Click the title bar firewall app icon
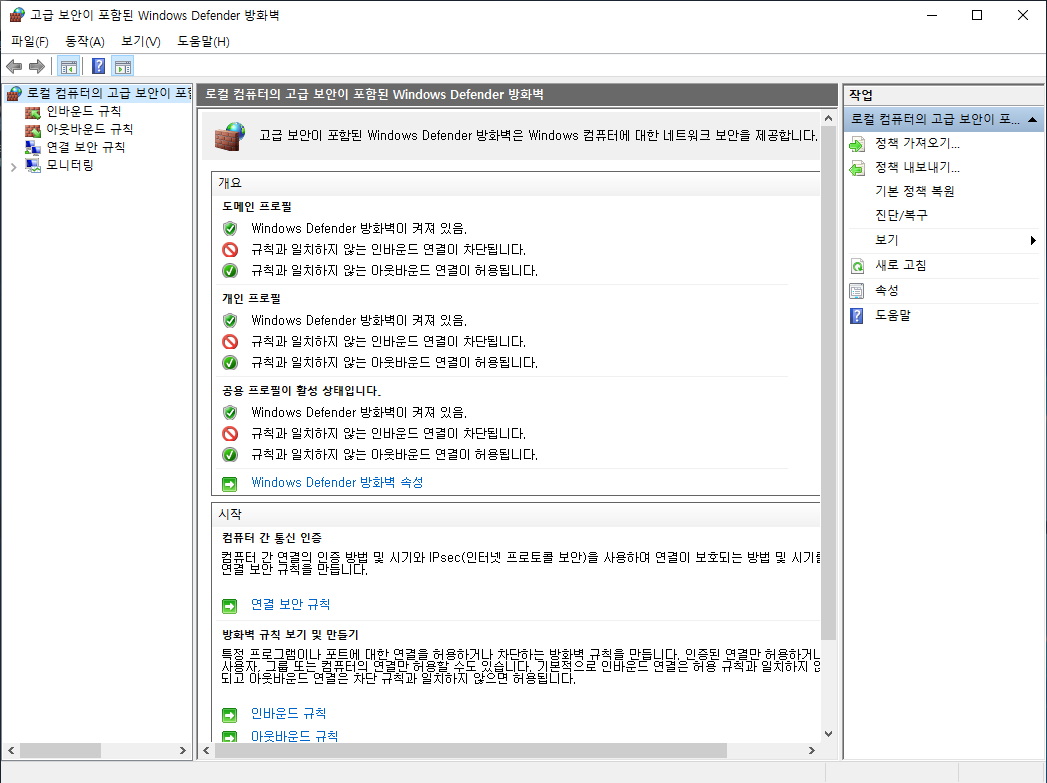Screen dimensions: 1047x783 pyautogui.click(x=17, y=15)
